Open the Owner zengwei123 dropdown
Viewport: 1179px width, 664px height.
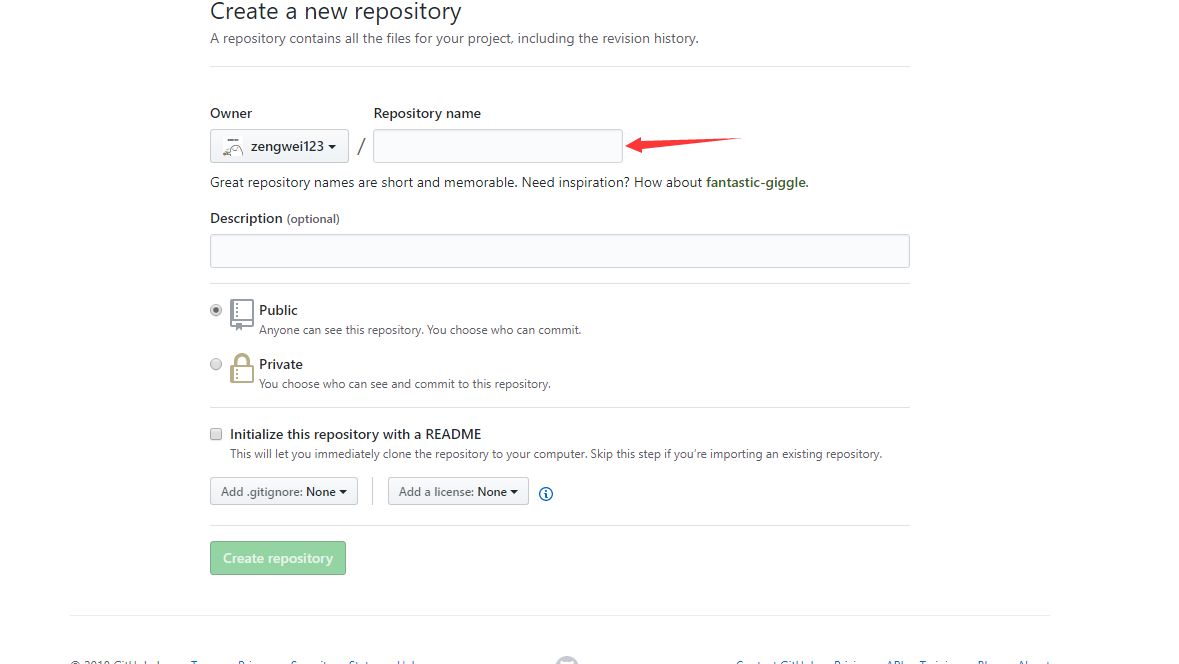tap(279, 146)
